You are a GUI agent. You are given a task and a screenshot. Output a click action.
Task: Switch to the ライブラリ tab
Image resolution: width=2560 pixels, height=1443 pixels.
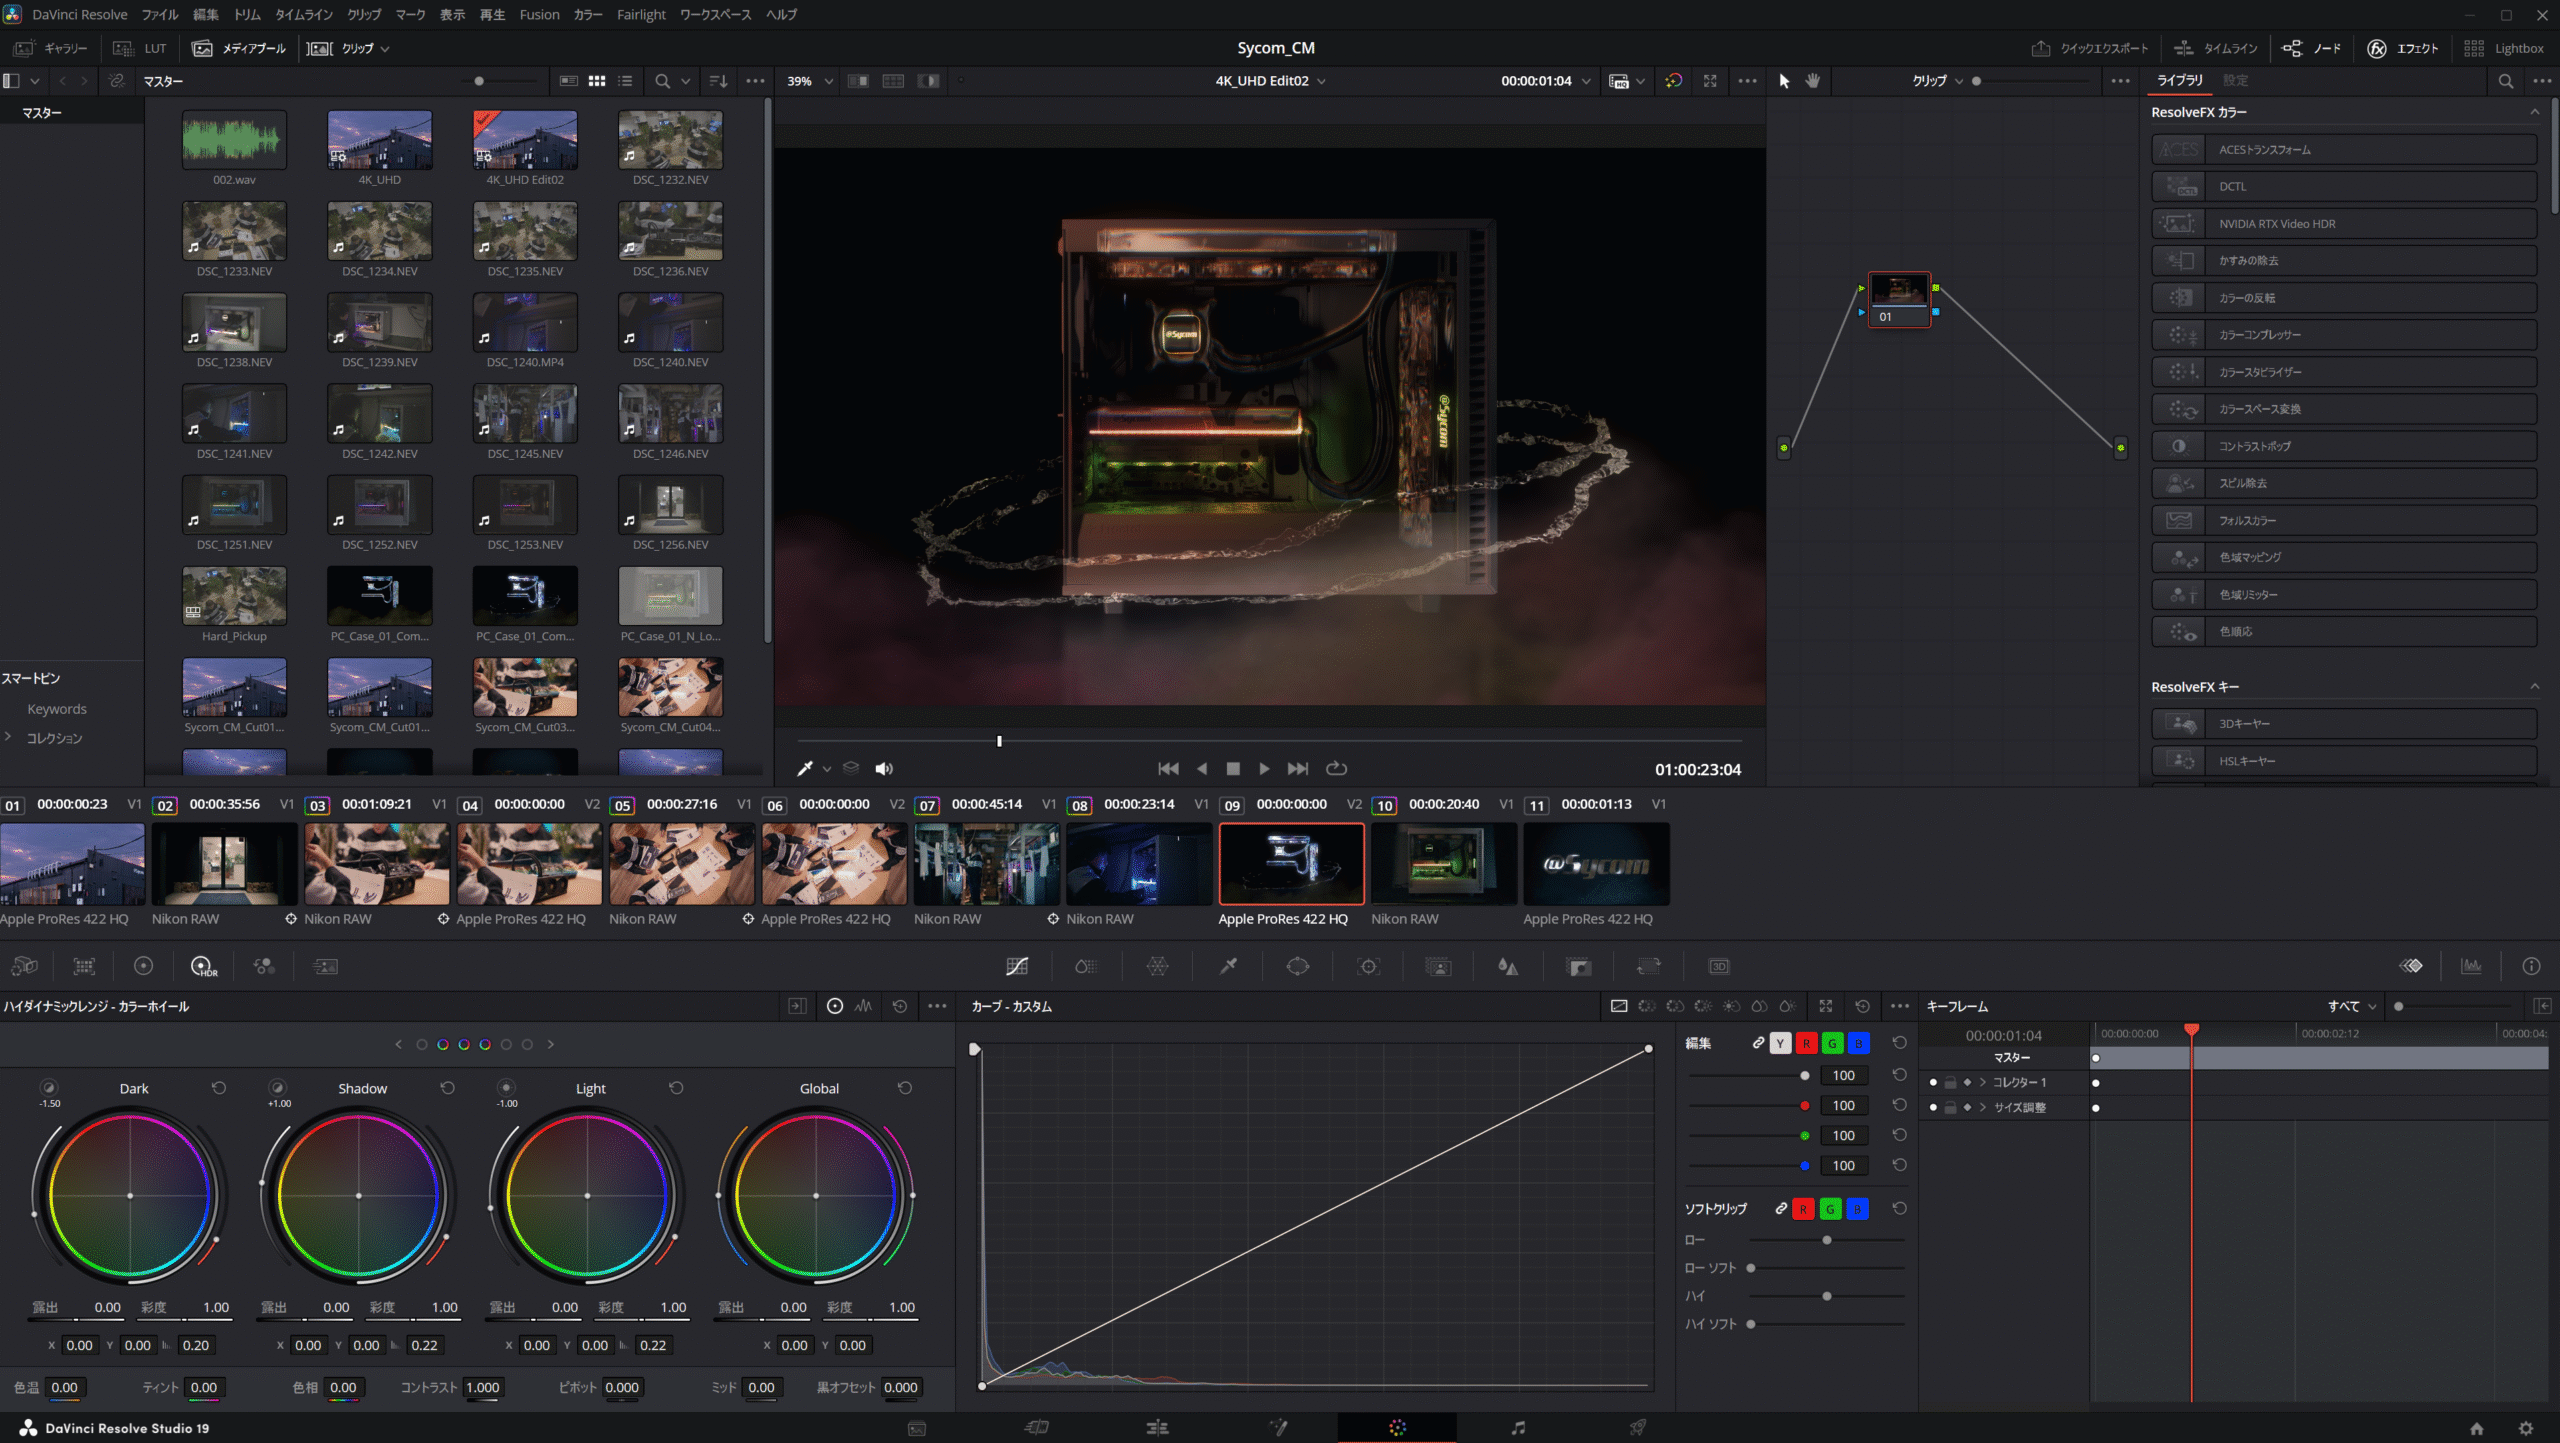[x=2180, y=80]
